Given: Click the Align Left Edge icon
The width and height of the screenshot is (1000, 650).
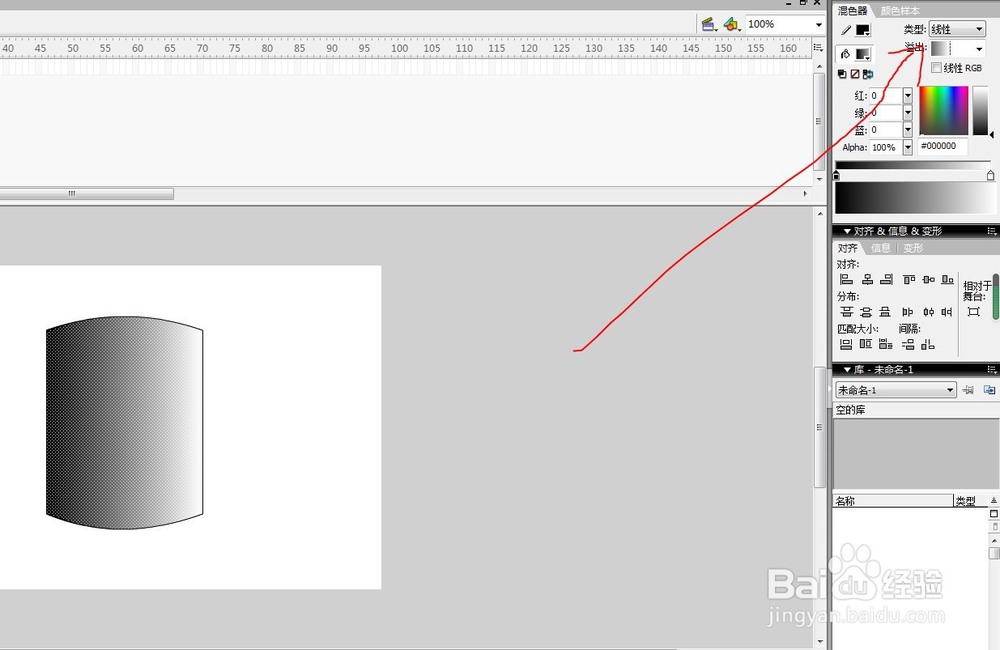Looking at the screenshot, I should point(846,279).
